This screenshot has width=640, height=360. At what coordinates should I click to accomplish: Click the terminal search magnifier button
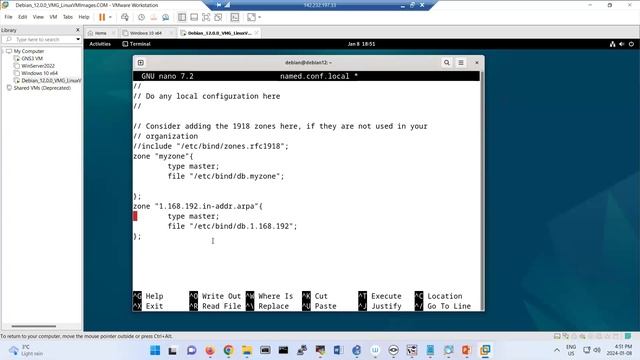[447, 62]
